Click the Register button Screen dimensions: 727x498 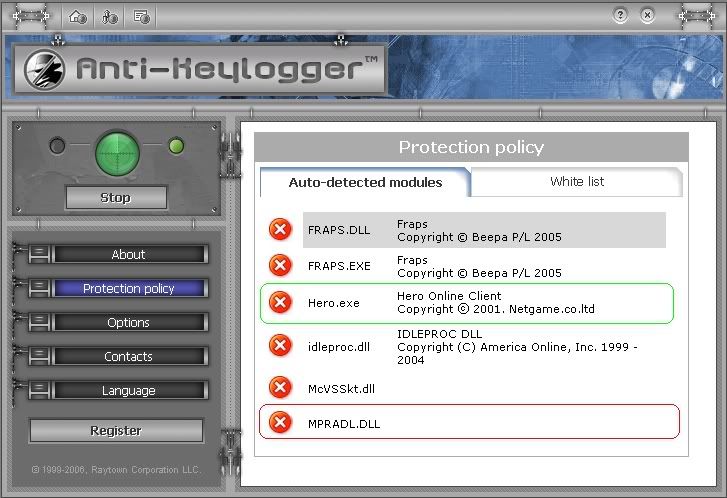(x=116, y=431)
